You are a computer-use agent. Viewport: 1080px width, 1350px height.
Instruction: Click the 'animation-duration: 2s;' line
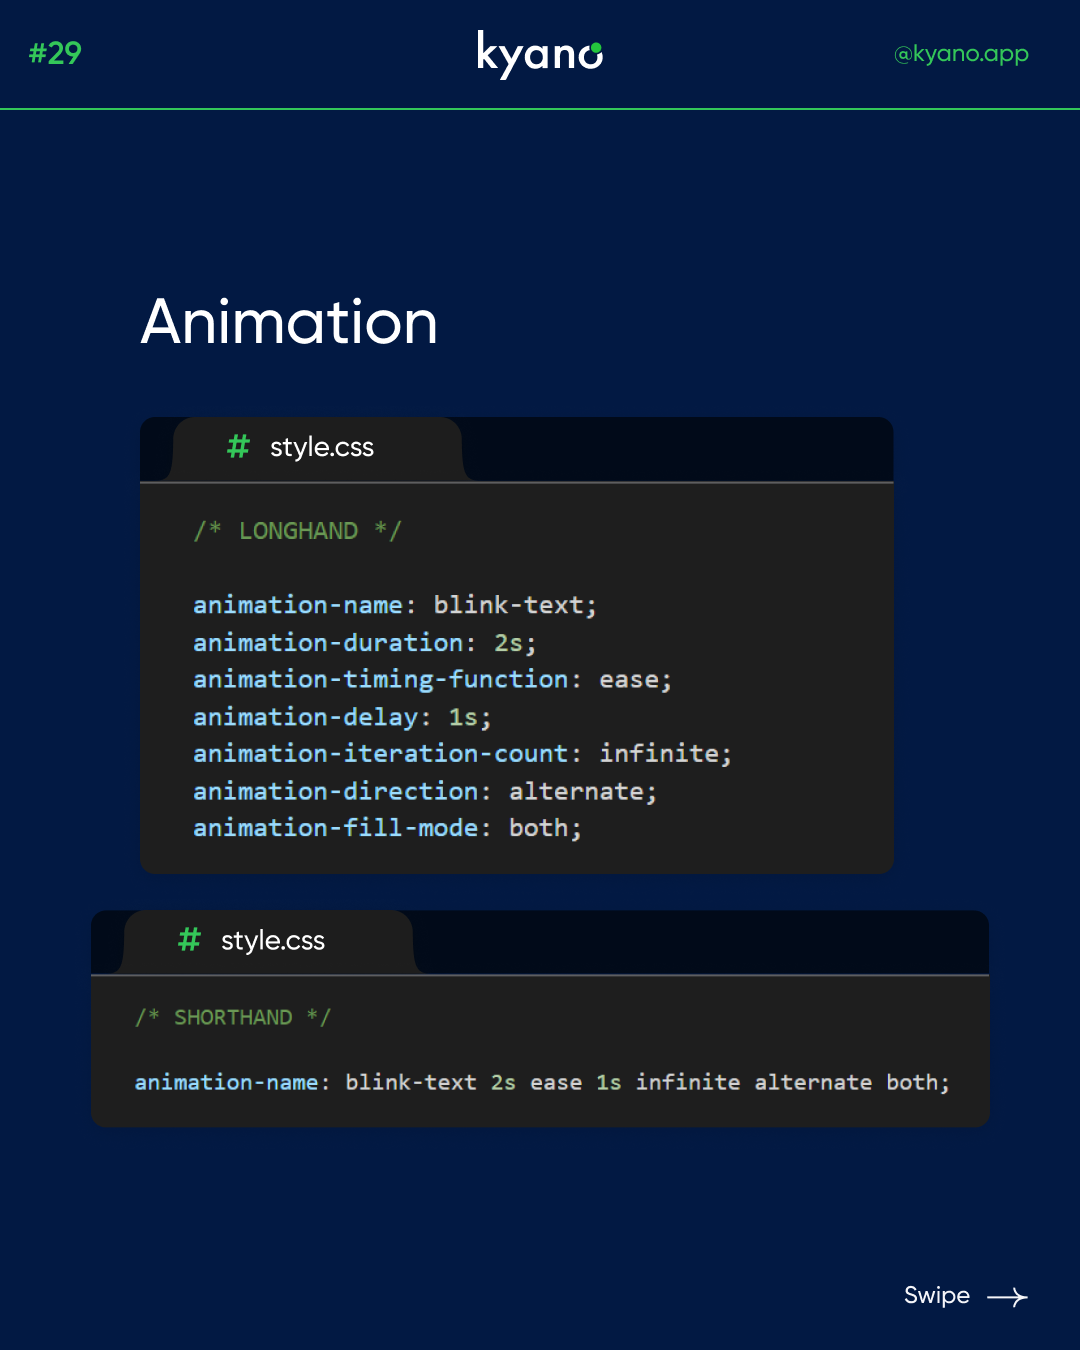click(365, 642)
